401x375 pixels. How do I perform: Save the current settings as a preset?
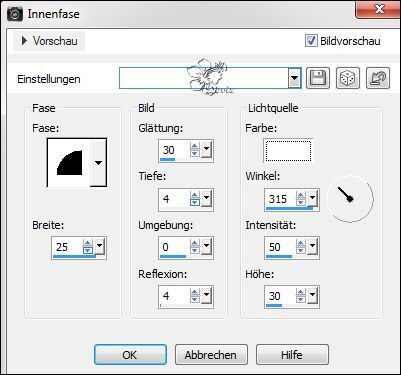tap(318, 78)
